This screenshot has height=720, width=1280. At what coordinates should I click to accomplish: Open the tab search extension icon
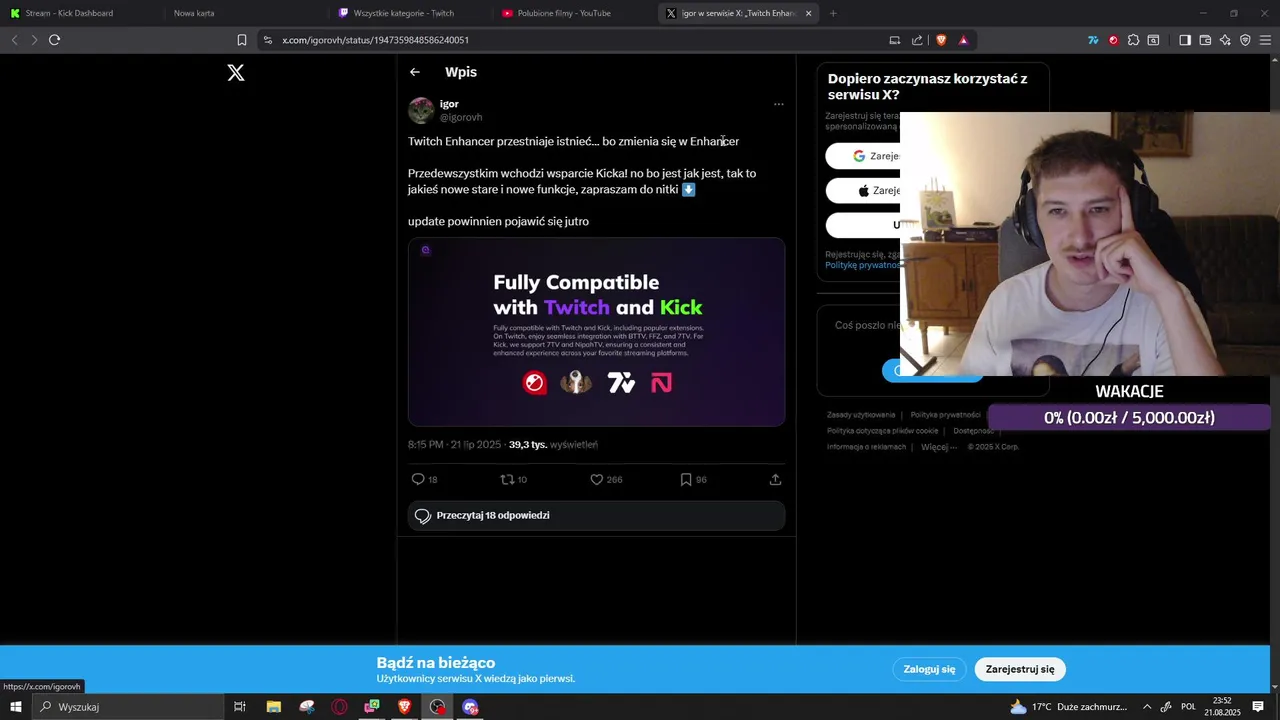(x=1153, y=40)
